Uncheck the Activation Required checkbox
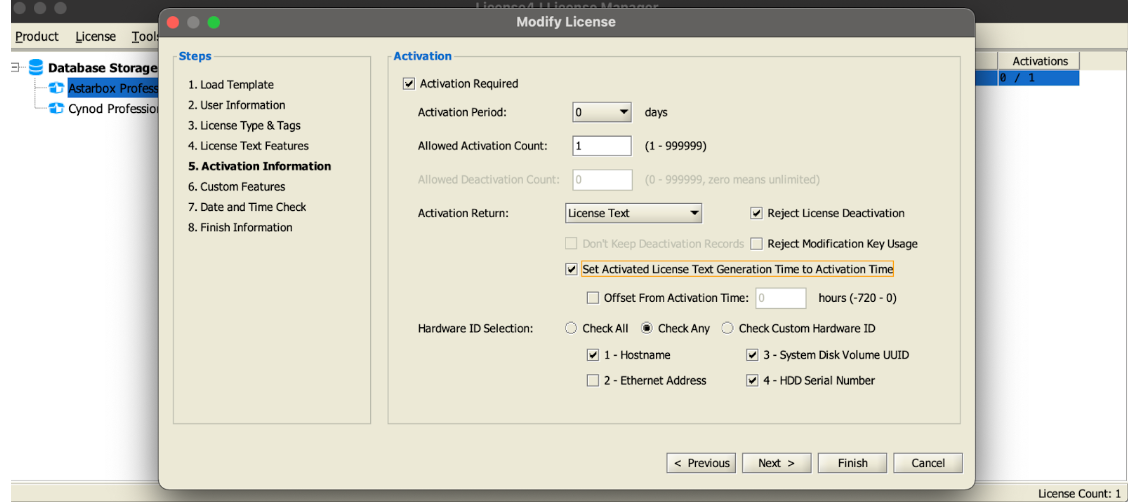The height and width of the screenshot is (502, 1128). pyautogui.click(x=408, y=84)
